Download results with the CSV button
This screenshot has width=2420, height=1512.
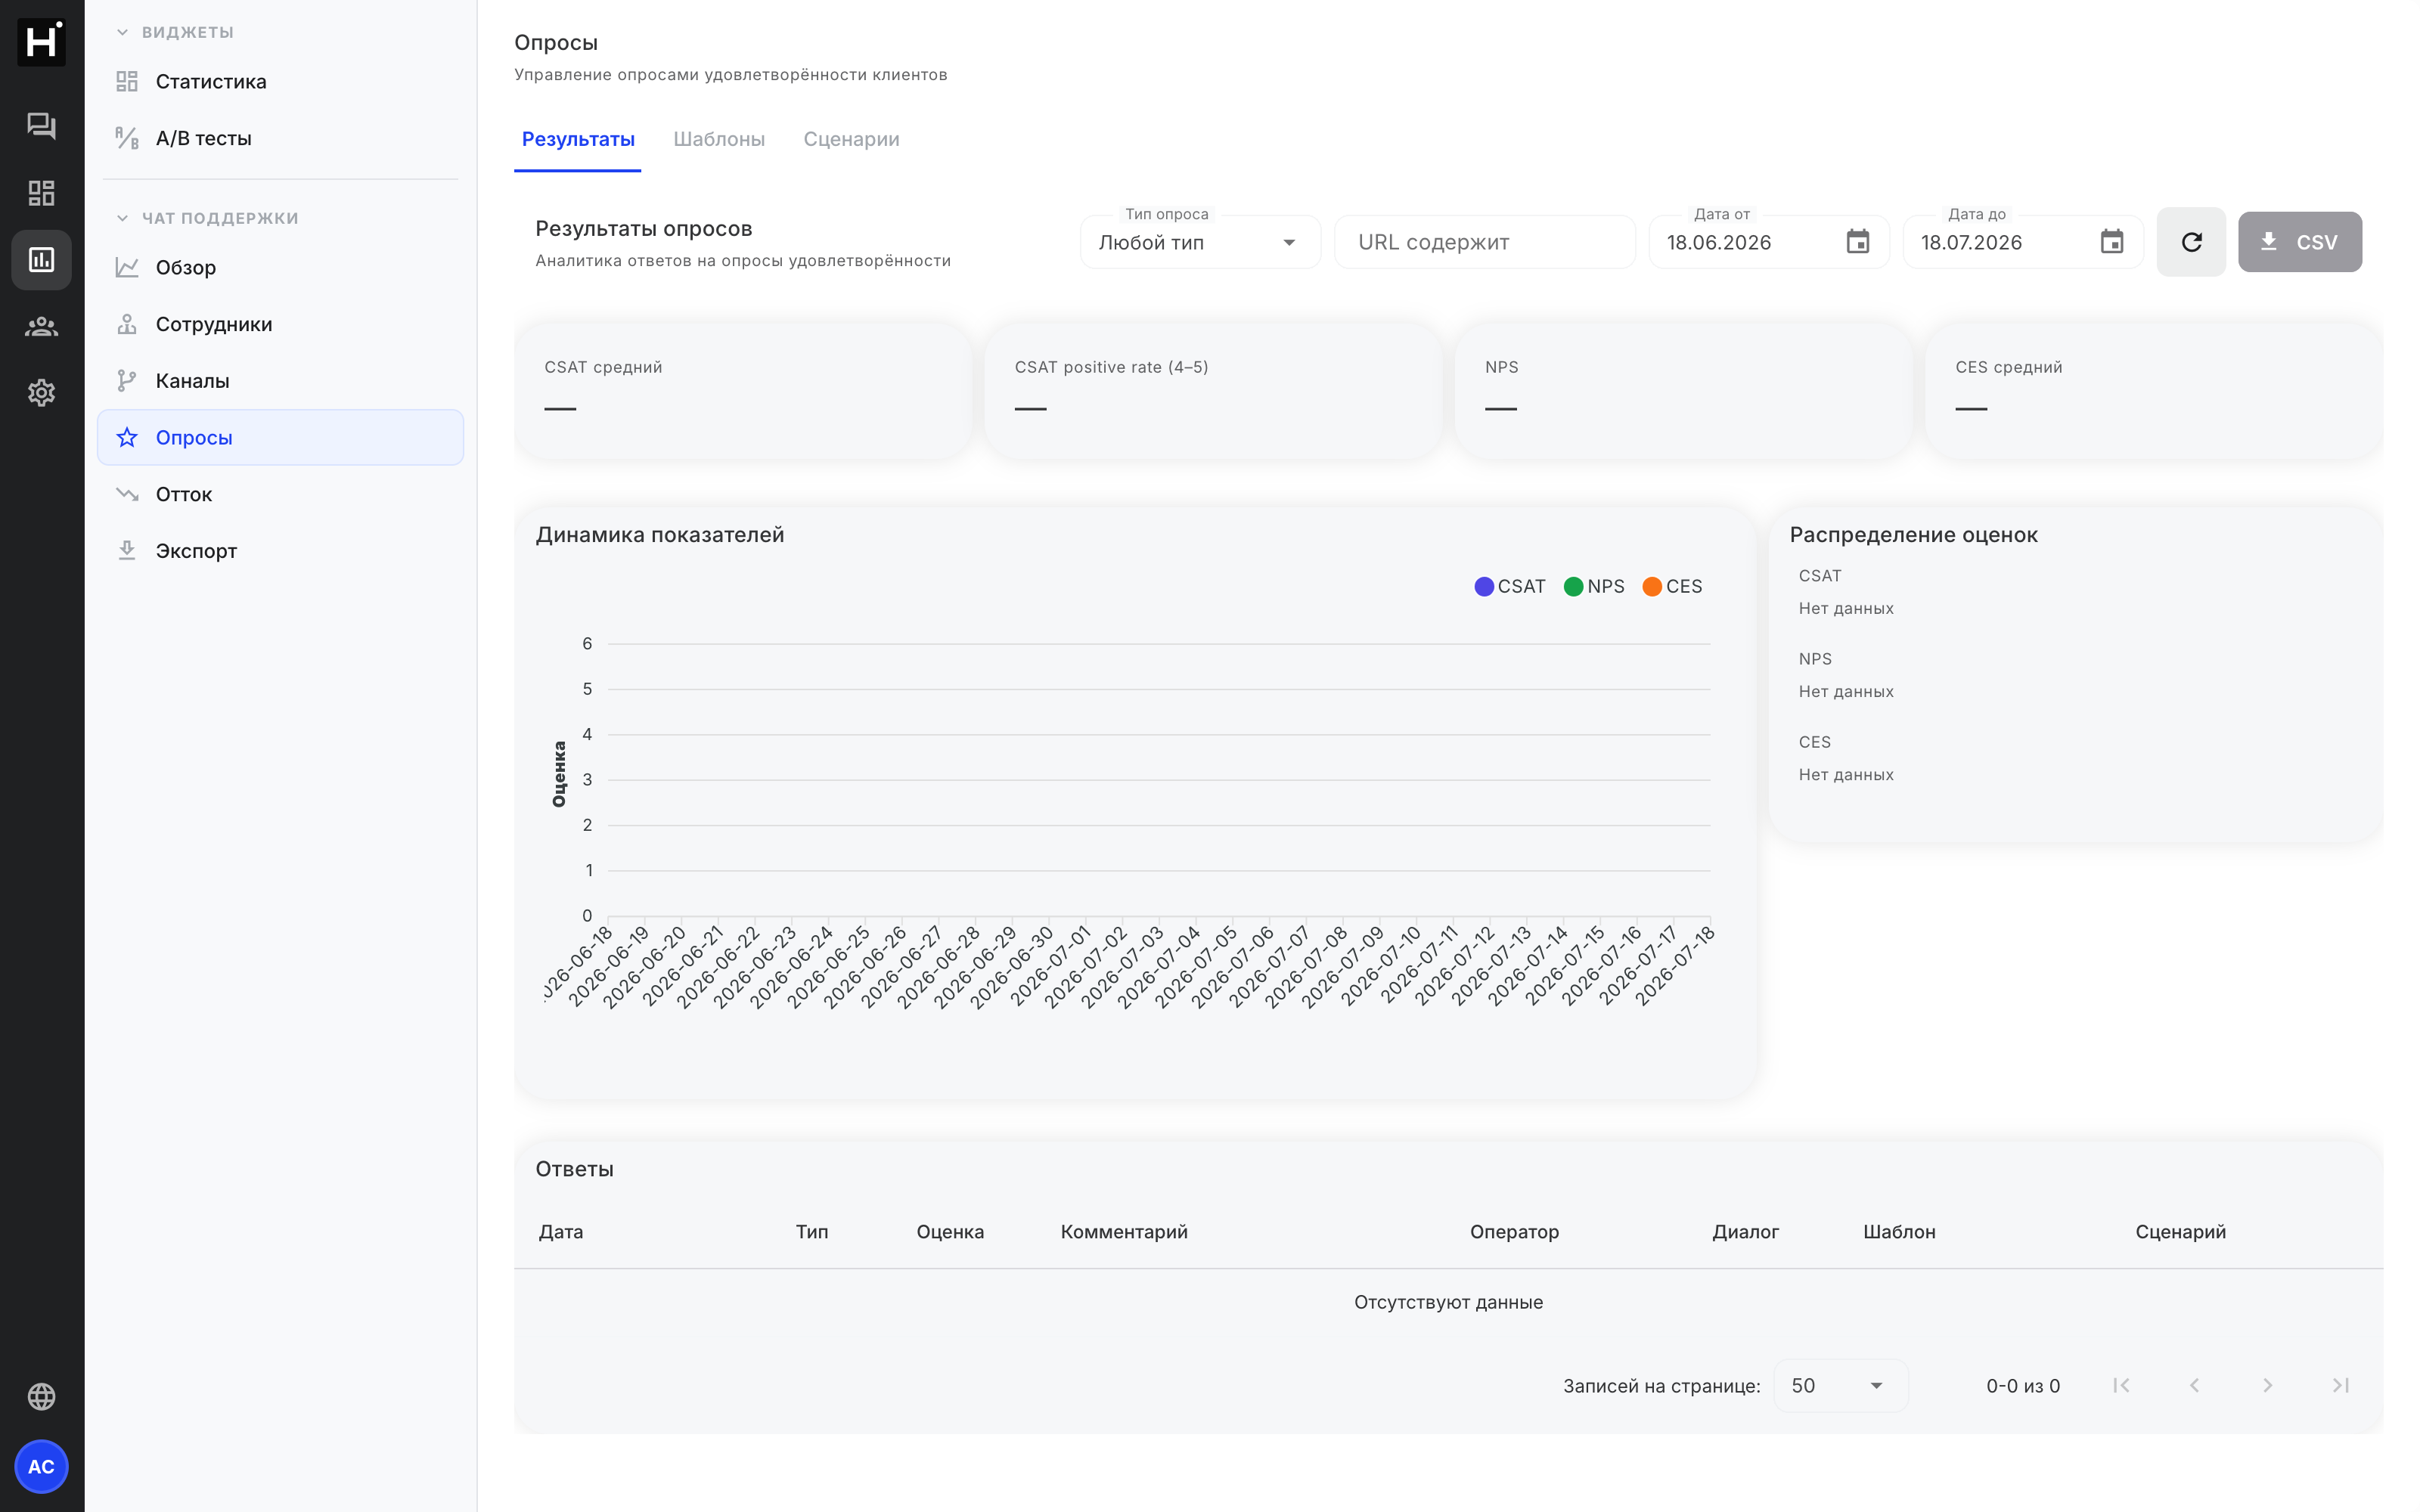click(x=2300, y=242)
